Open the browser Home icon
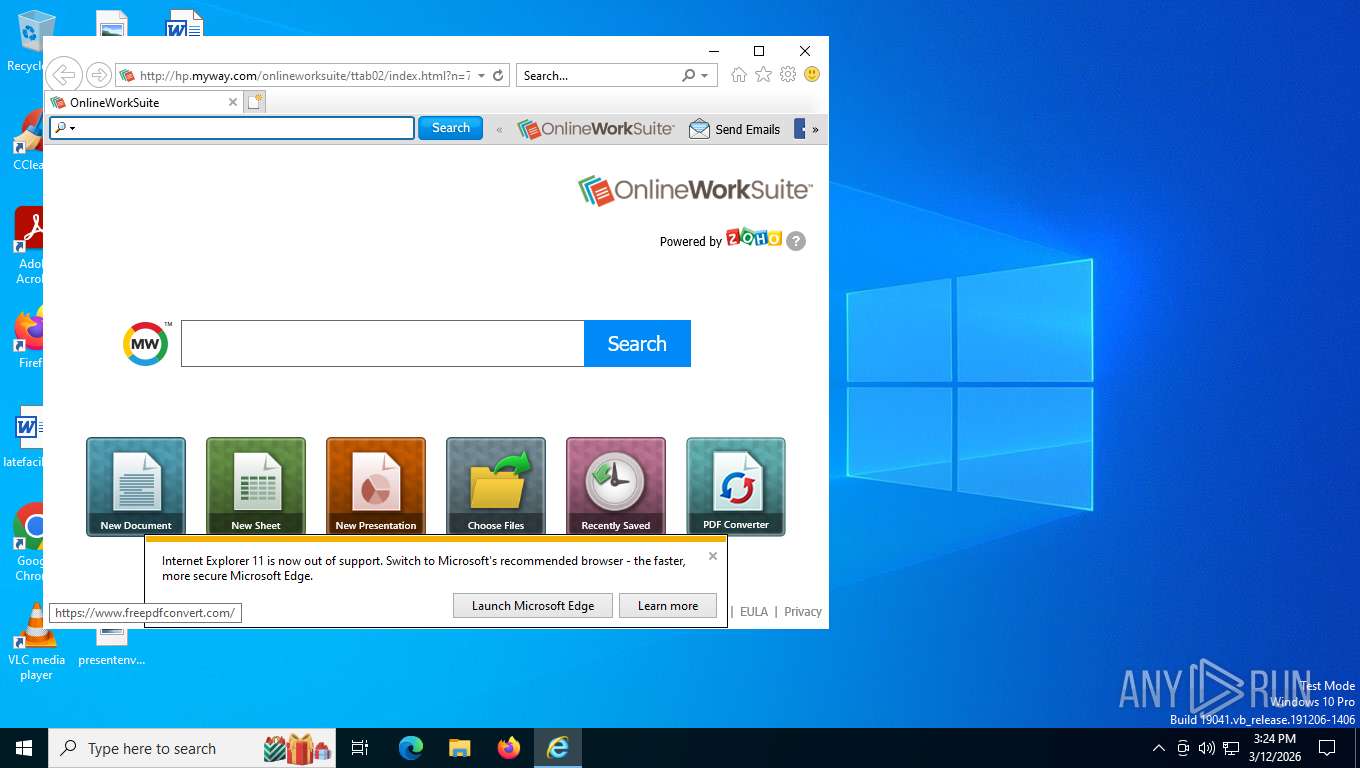 (x=739, y=75)
